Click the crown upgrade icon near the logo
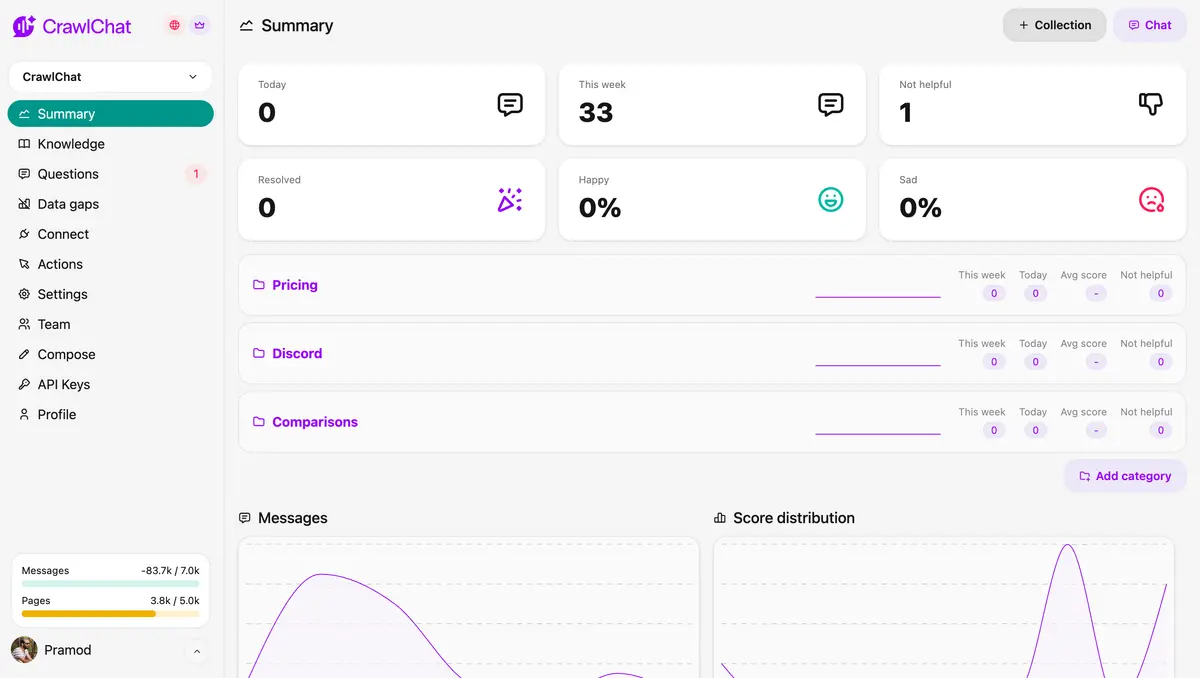 point(199,25)
